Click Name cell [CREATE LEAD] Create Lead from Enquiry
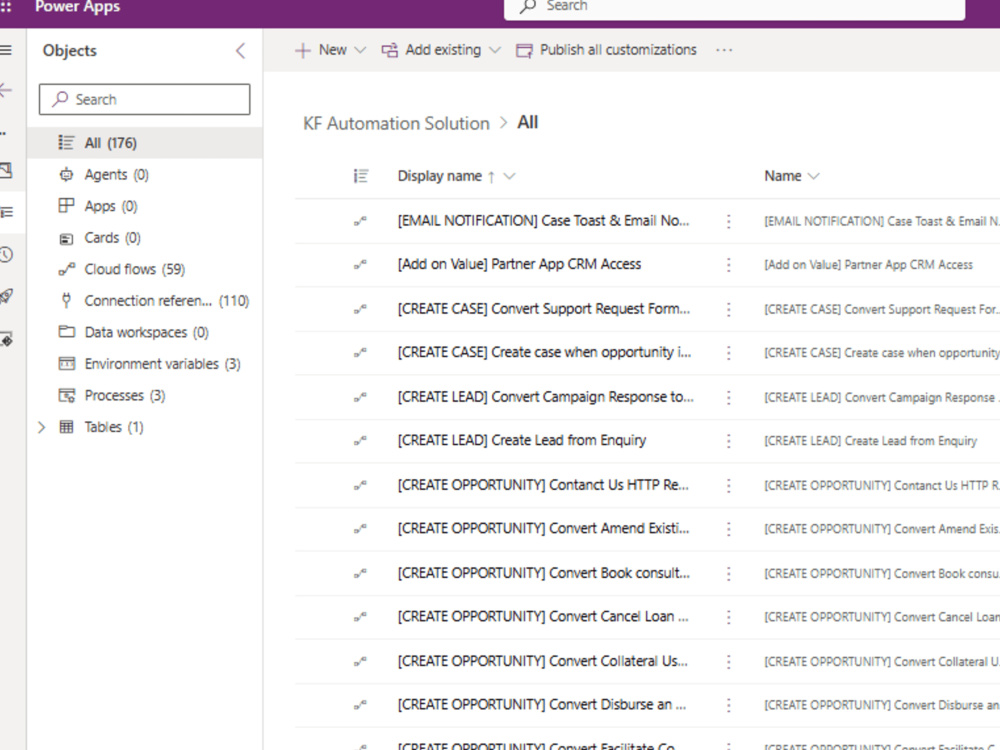 click(871, 441)
